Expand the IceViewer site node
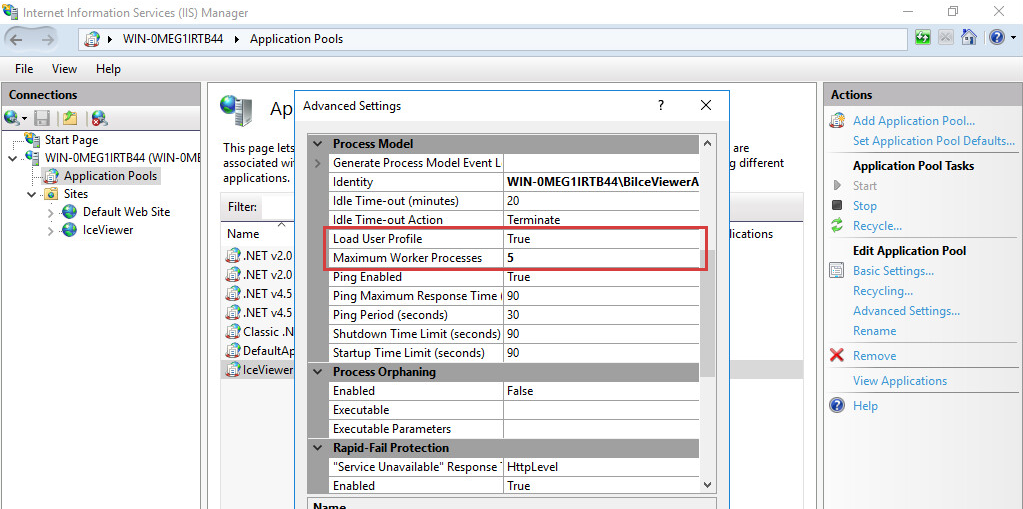 tap(51, 230)
